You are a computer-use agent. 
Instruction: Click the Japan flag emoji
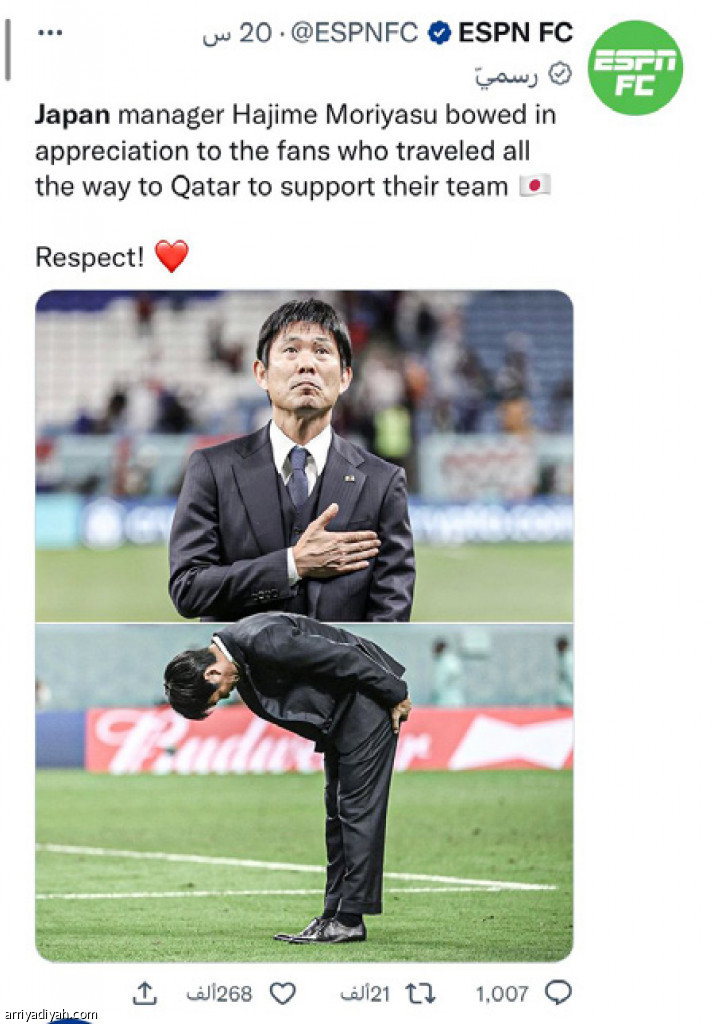[x=535, y=187]
